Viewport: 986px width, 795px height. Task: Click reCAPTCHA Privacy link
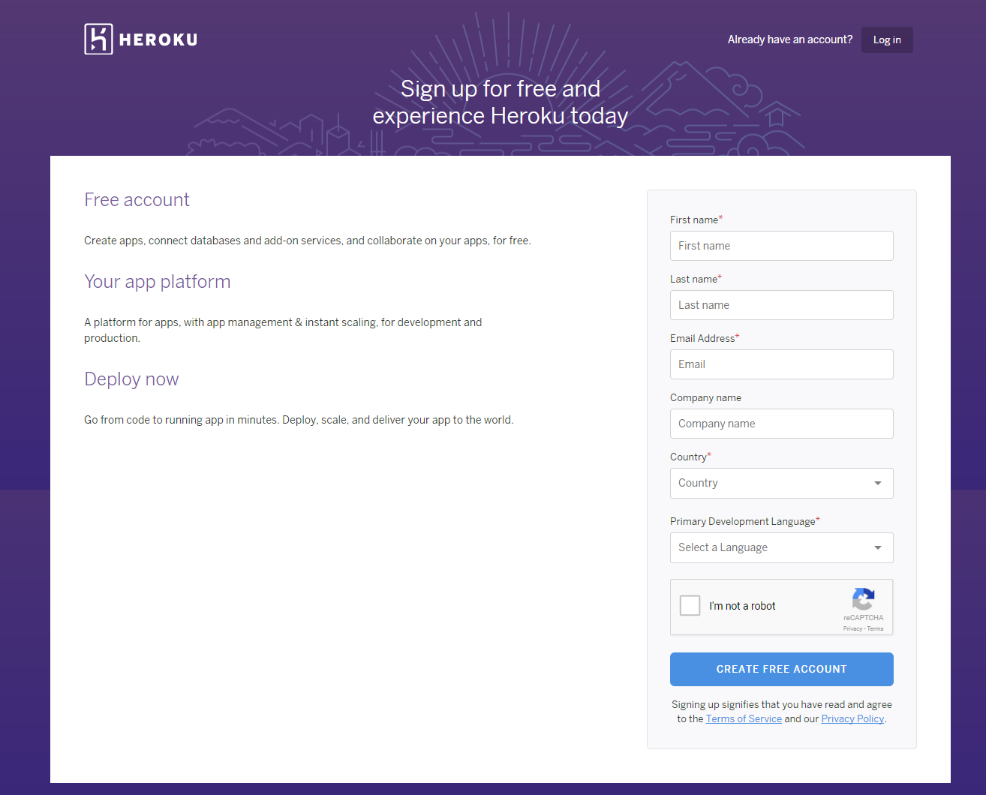[852, 628]
